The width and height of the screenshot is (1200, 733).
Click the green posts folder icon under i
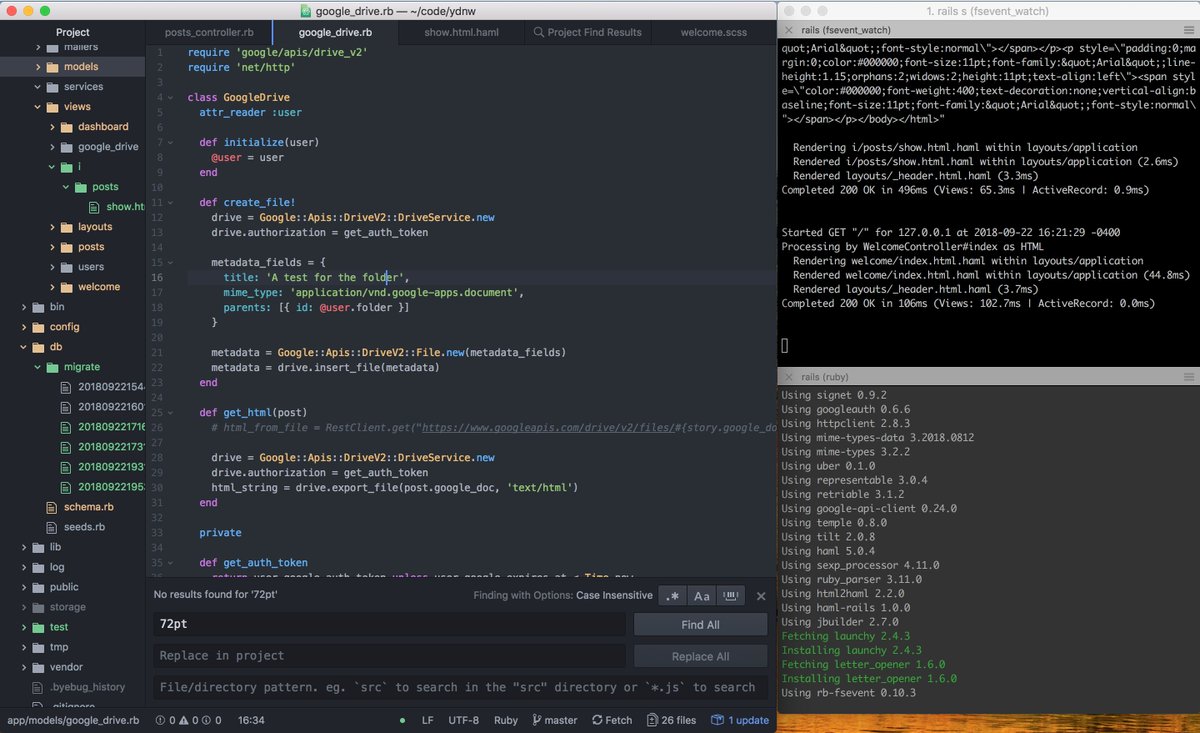click(x=81, y=187)
